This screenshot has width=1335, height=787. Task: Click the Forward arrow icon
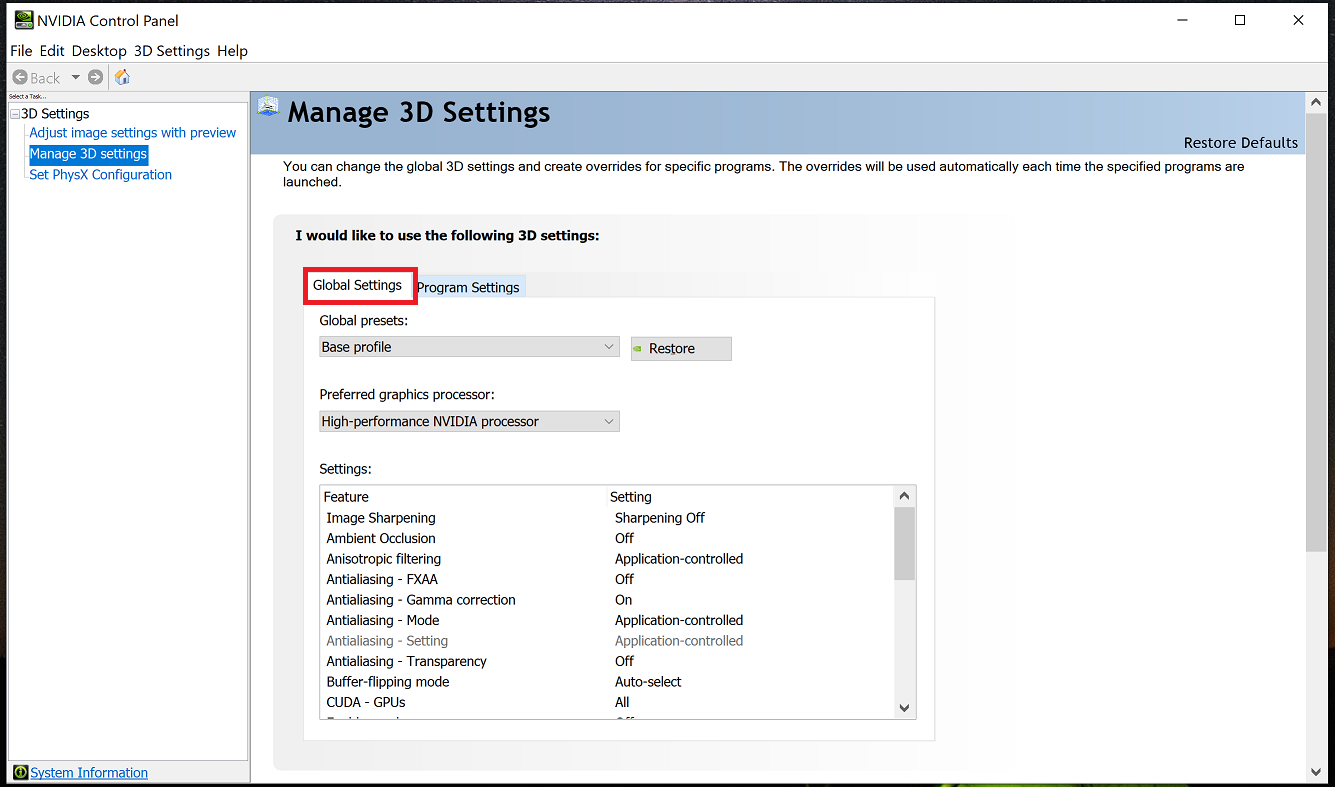95,77
